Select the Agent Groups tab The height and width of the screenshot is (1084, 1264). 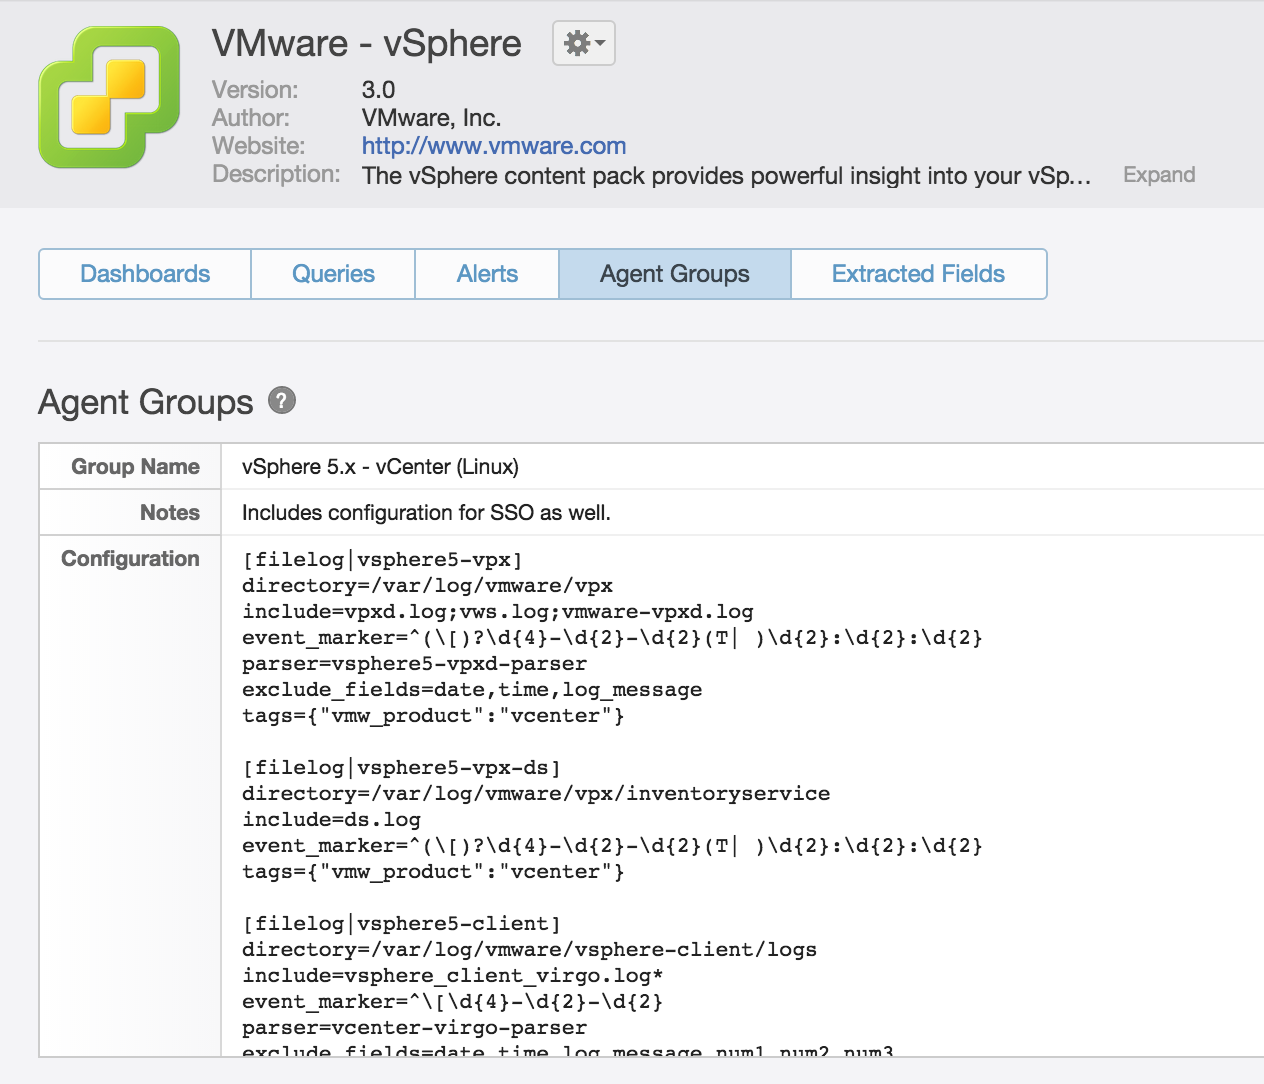[674, 274]
